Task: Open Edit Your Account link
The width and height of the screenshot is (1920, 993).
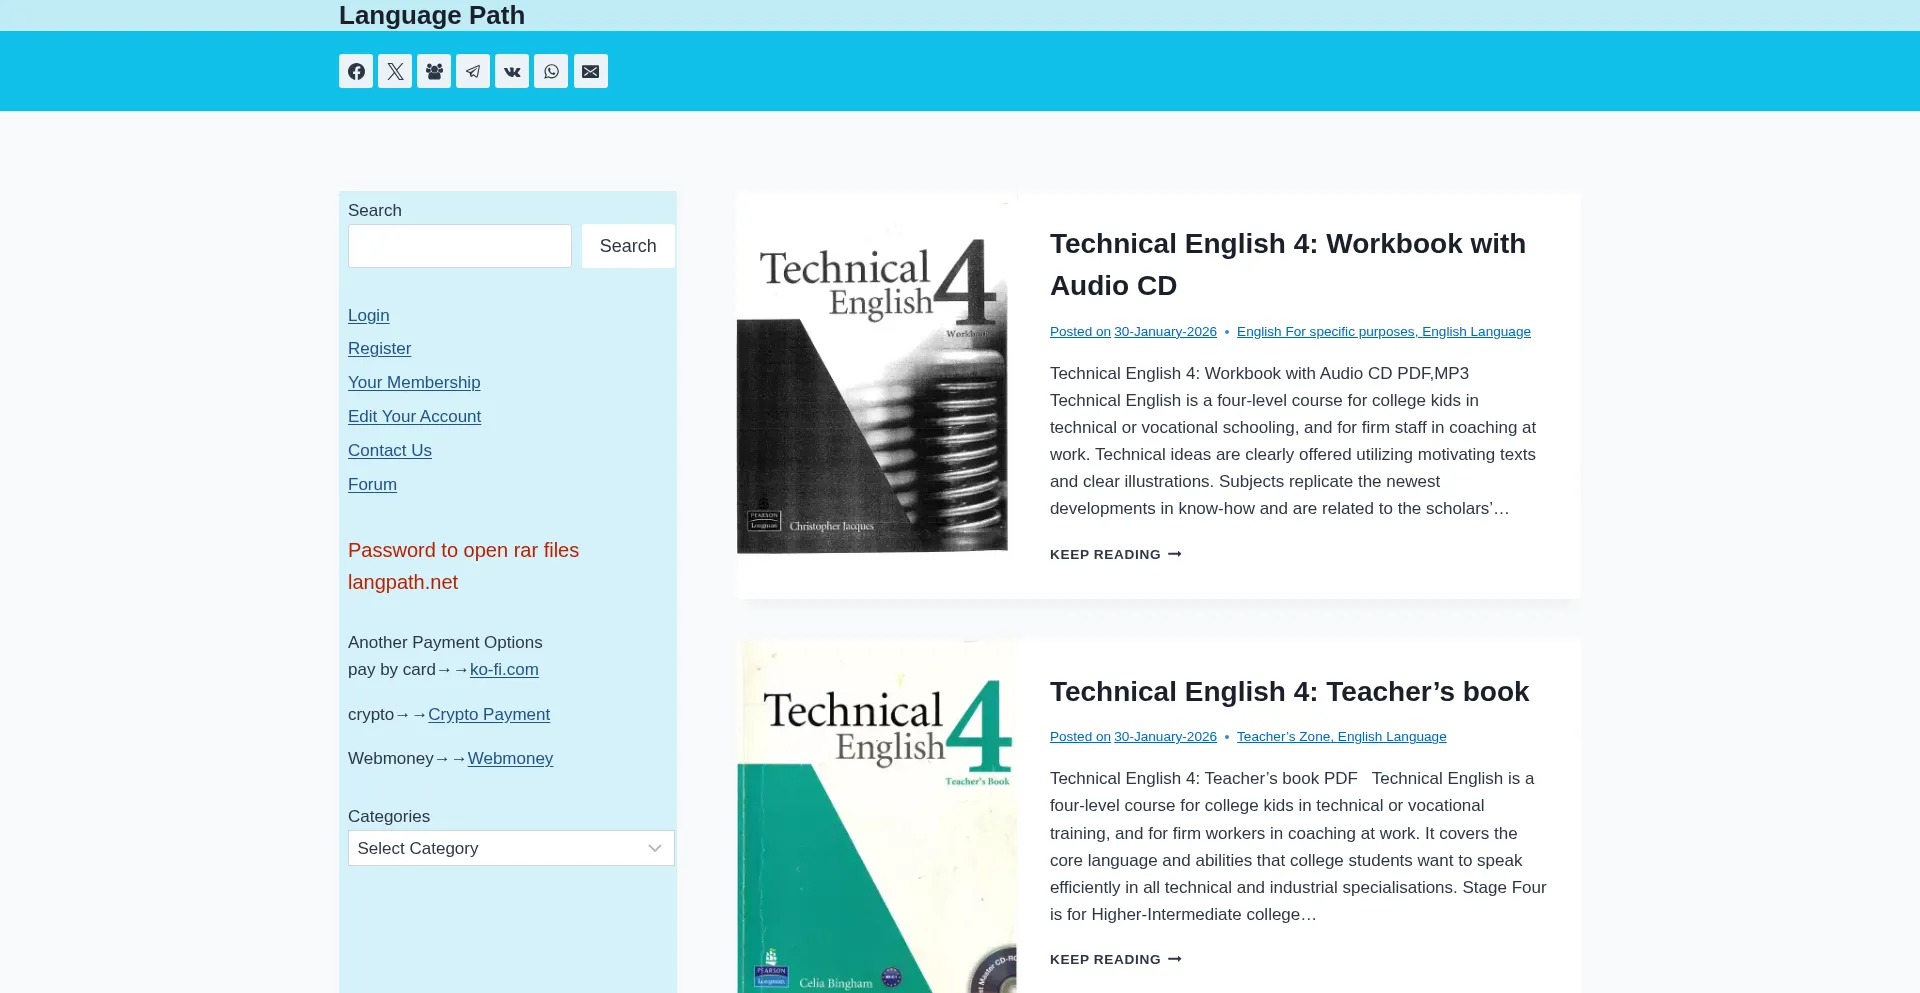Action: (x=415, y=416)
